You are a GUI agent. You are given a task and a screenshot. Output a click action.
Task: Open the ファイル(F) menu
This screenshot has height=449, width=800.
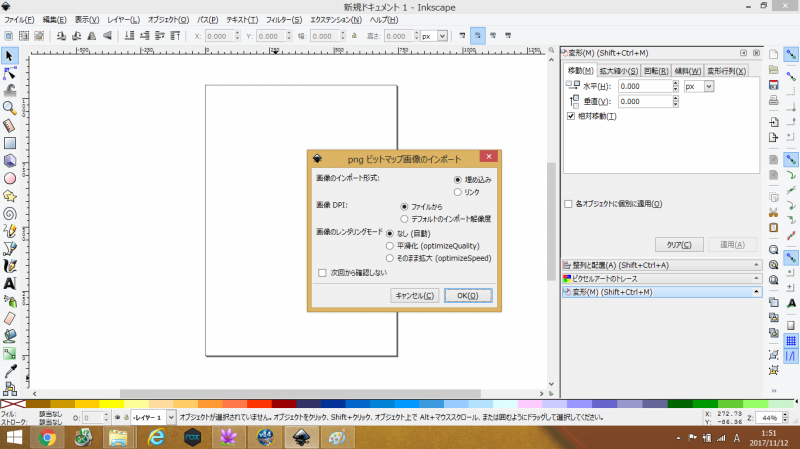click(19, 20)
